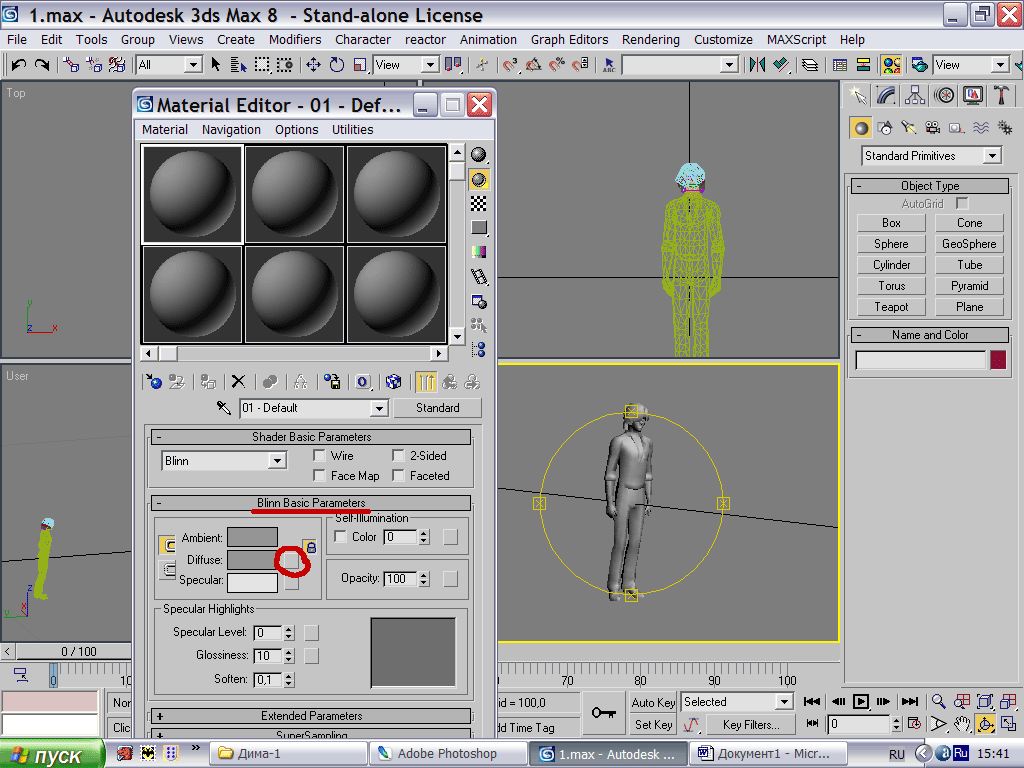Enable the Face Map checkbox
1024x768 pixels.
pyautogui.click(x=319, y=475)
